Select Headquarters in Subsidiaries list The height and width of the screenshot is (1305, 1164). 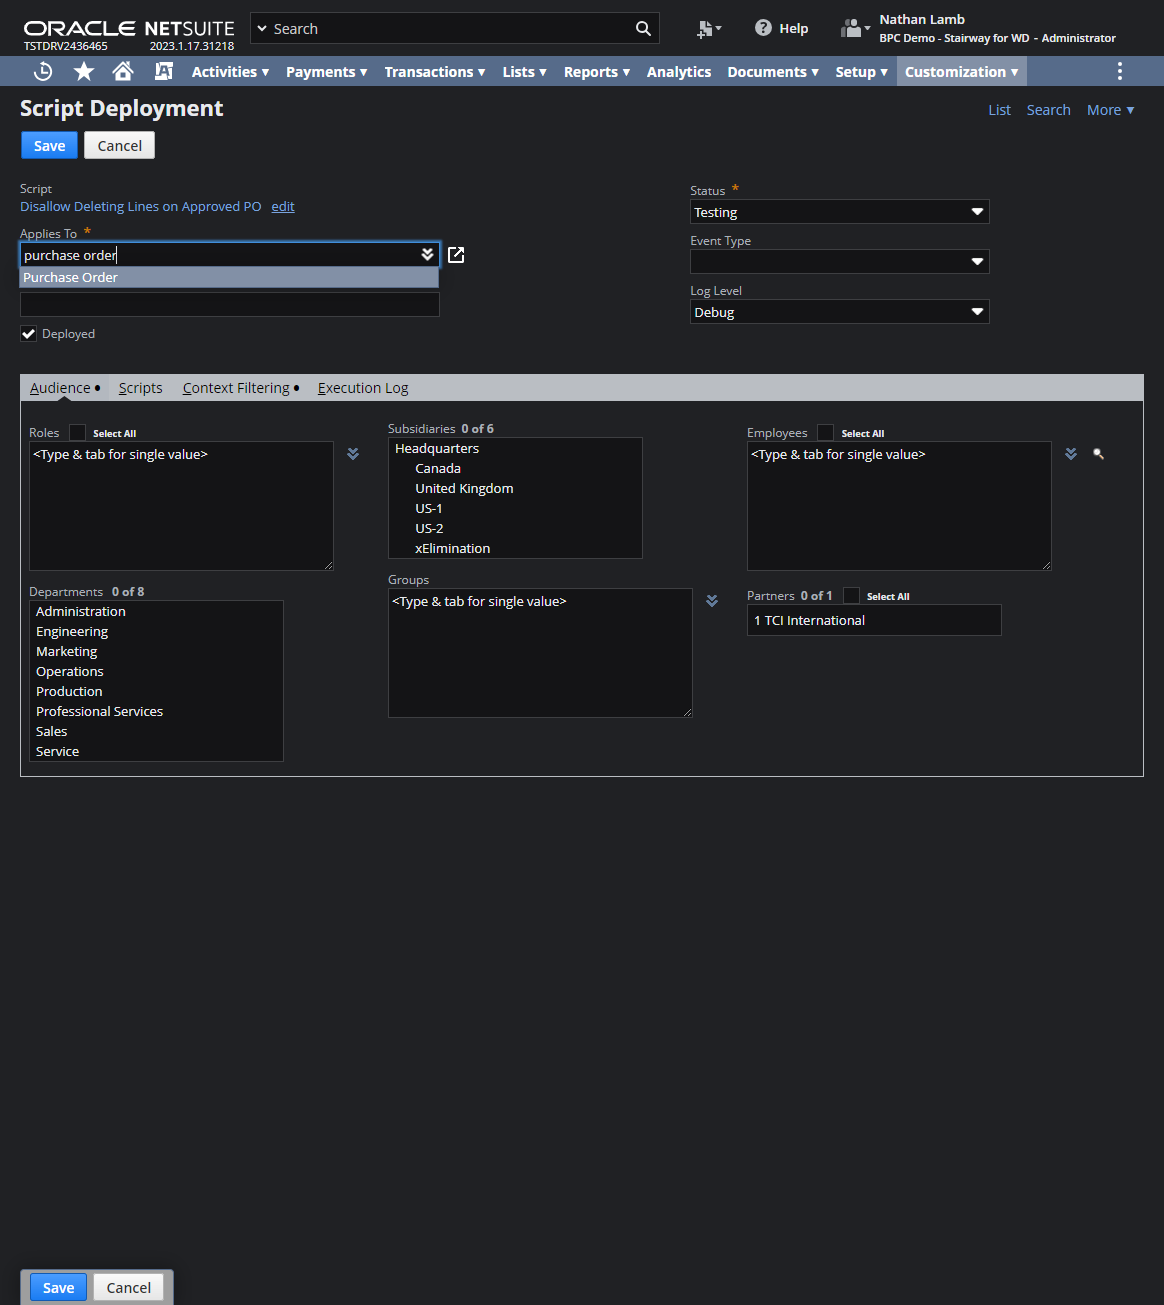point(515,448)
